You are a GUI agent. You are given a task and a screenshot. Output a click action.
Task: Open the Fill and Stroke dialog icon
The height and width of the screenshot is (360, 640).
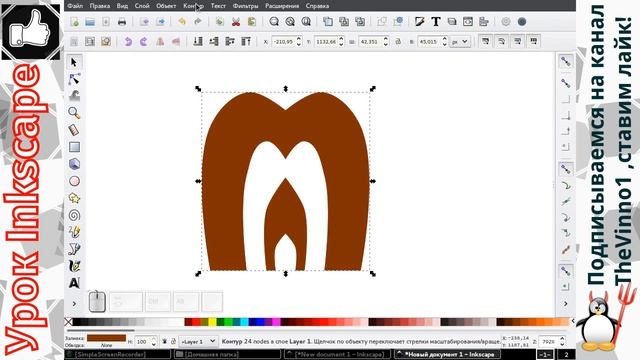point(420,22)
